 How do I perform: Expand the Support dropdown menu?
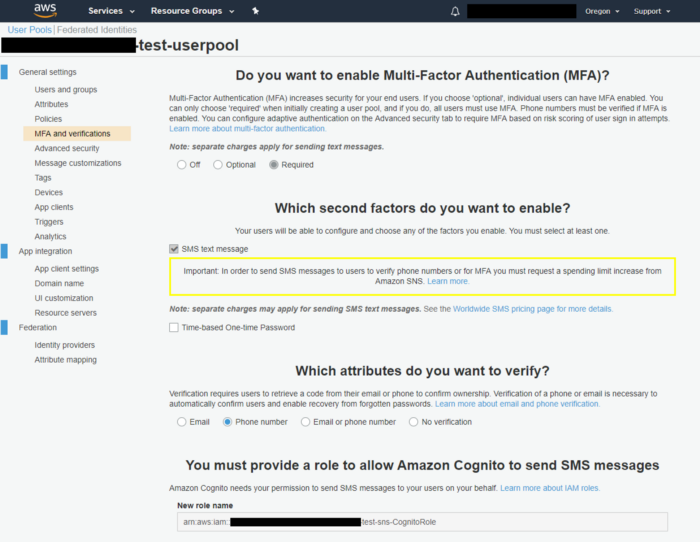click(652, 11)
